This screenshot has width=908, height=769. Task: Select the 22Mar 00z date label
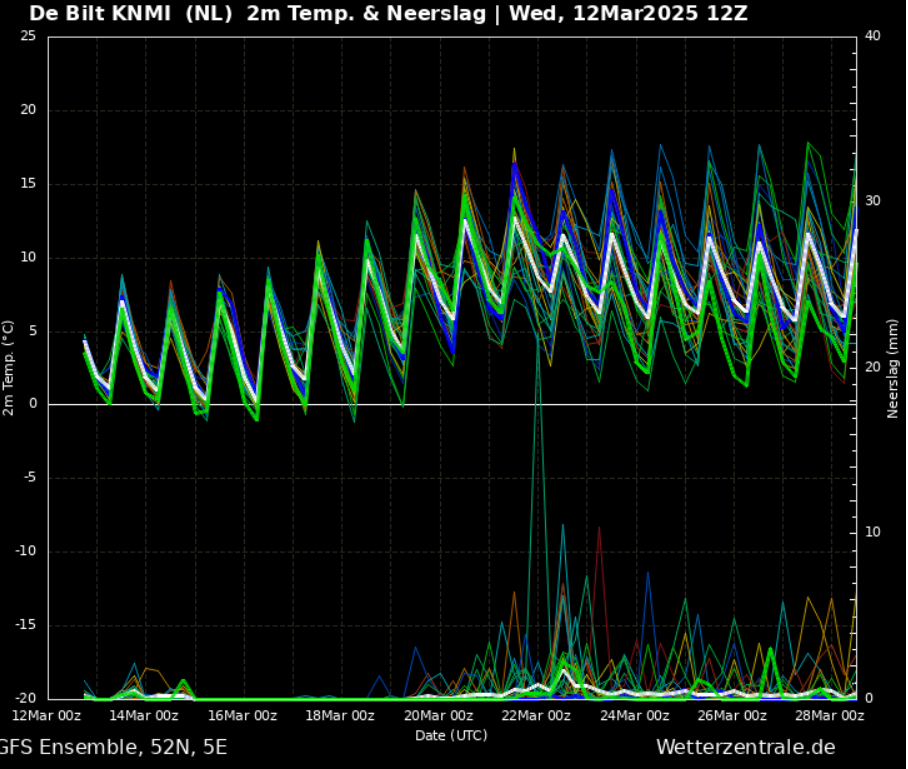537,715
